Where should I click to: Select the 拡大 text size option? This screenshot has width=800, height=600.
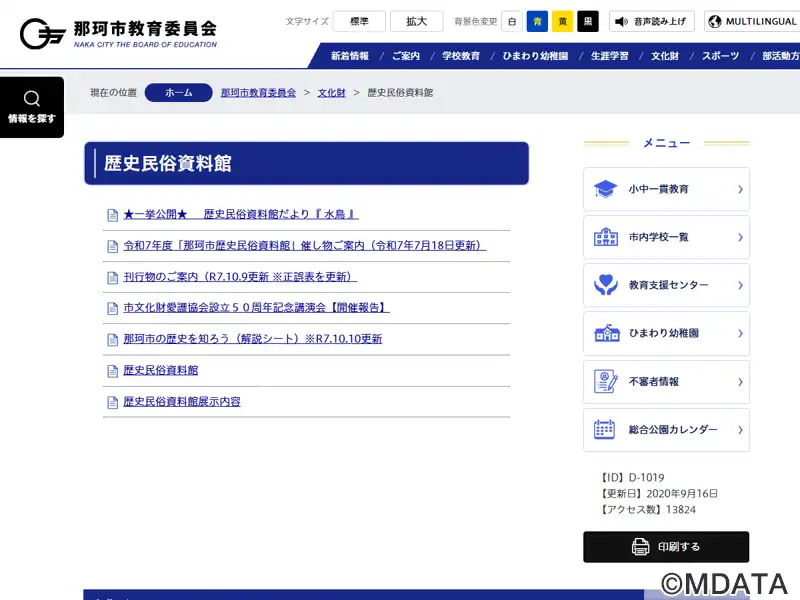[416, 21]
